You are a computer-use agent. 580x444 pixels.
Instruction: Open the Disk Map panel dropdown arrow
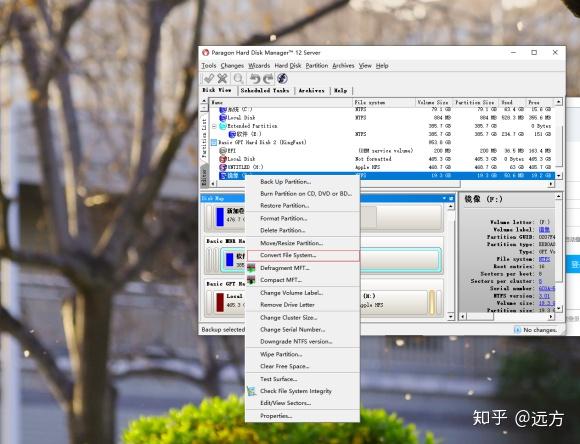click(x=445, y=198)
